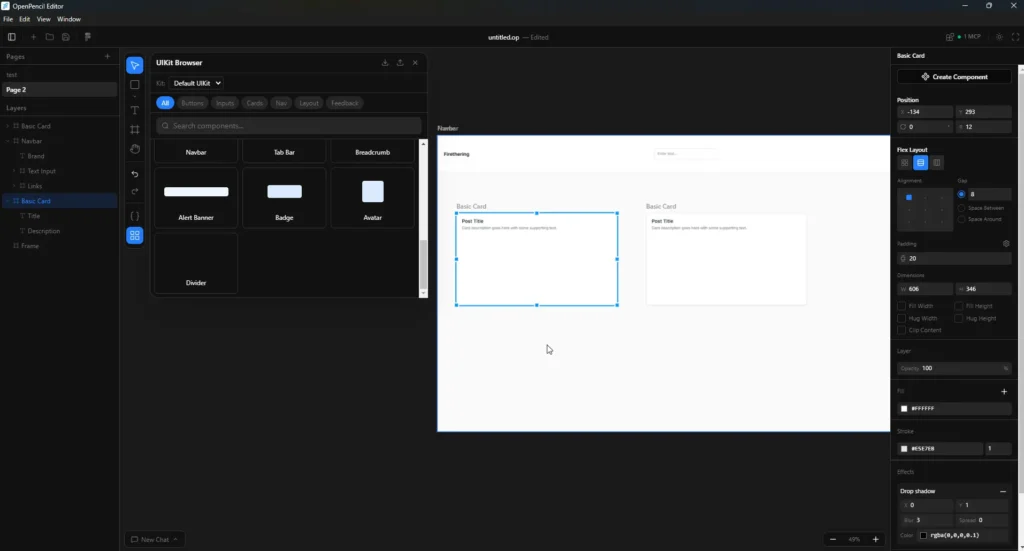Show All components filter
Viewport: 1024px width, 551px height.
[x=165, y=103]
